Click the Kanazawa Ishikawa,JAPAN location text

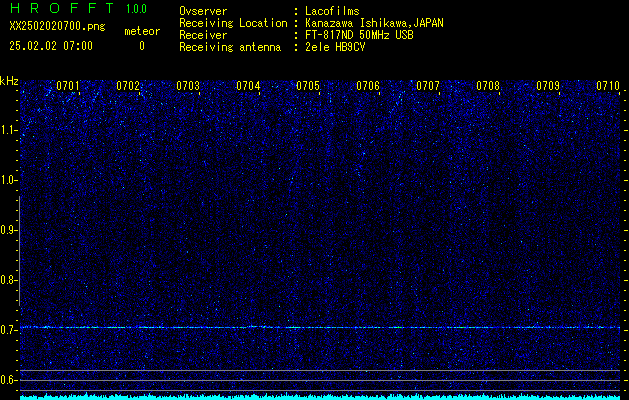click(374, 23)
